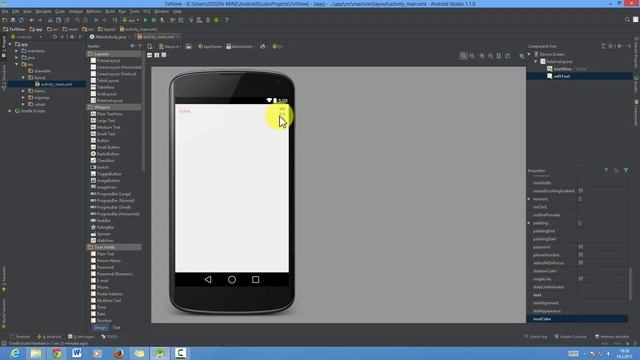Toggle the singleLine property checkbox

pos(581,279)
